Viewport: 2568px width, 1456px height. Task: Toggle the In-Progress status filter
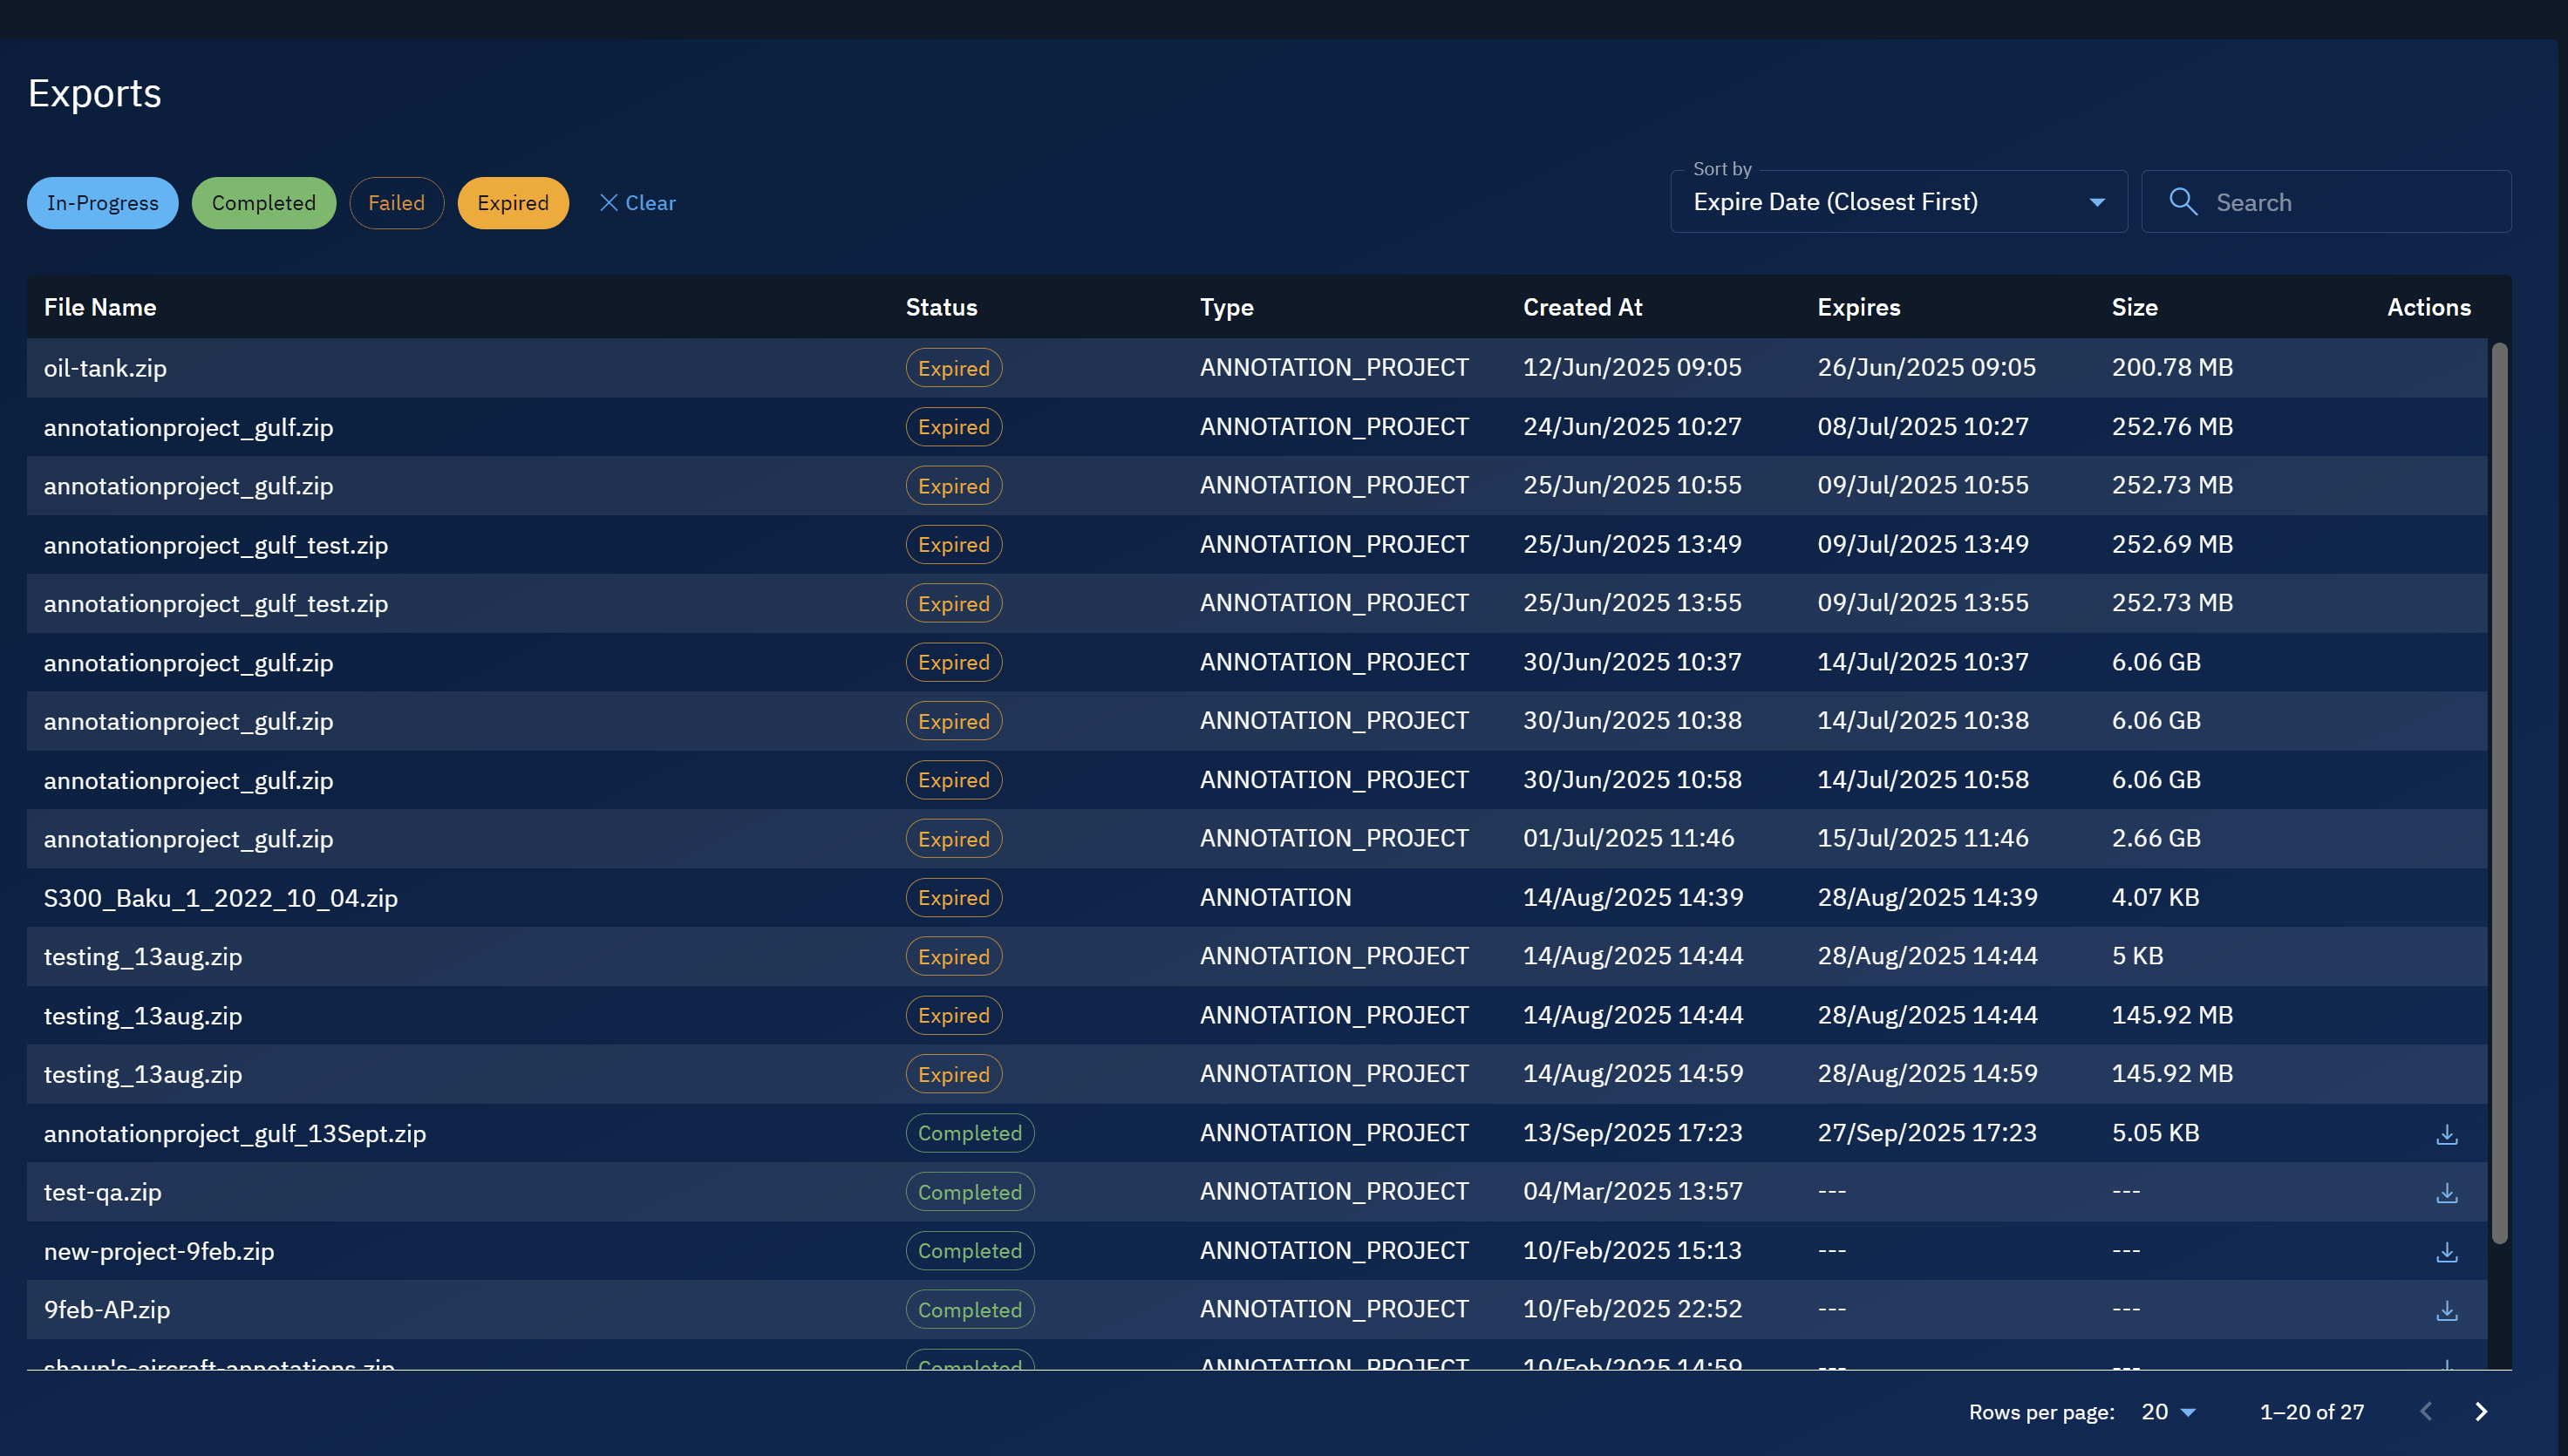pos(102,202)
